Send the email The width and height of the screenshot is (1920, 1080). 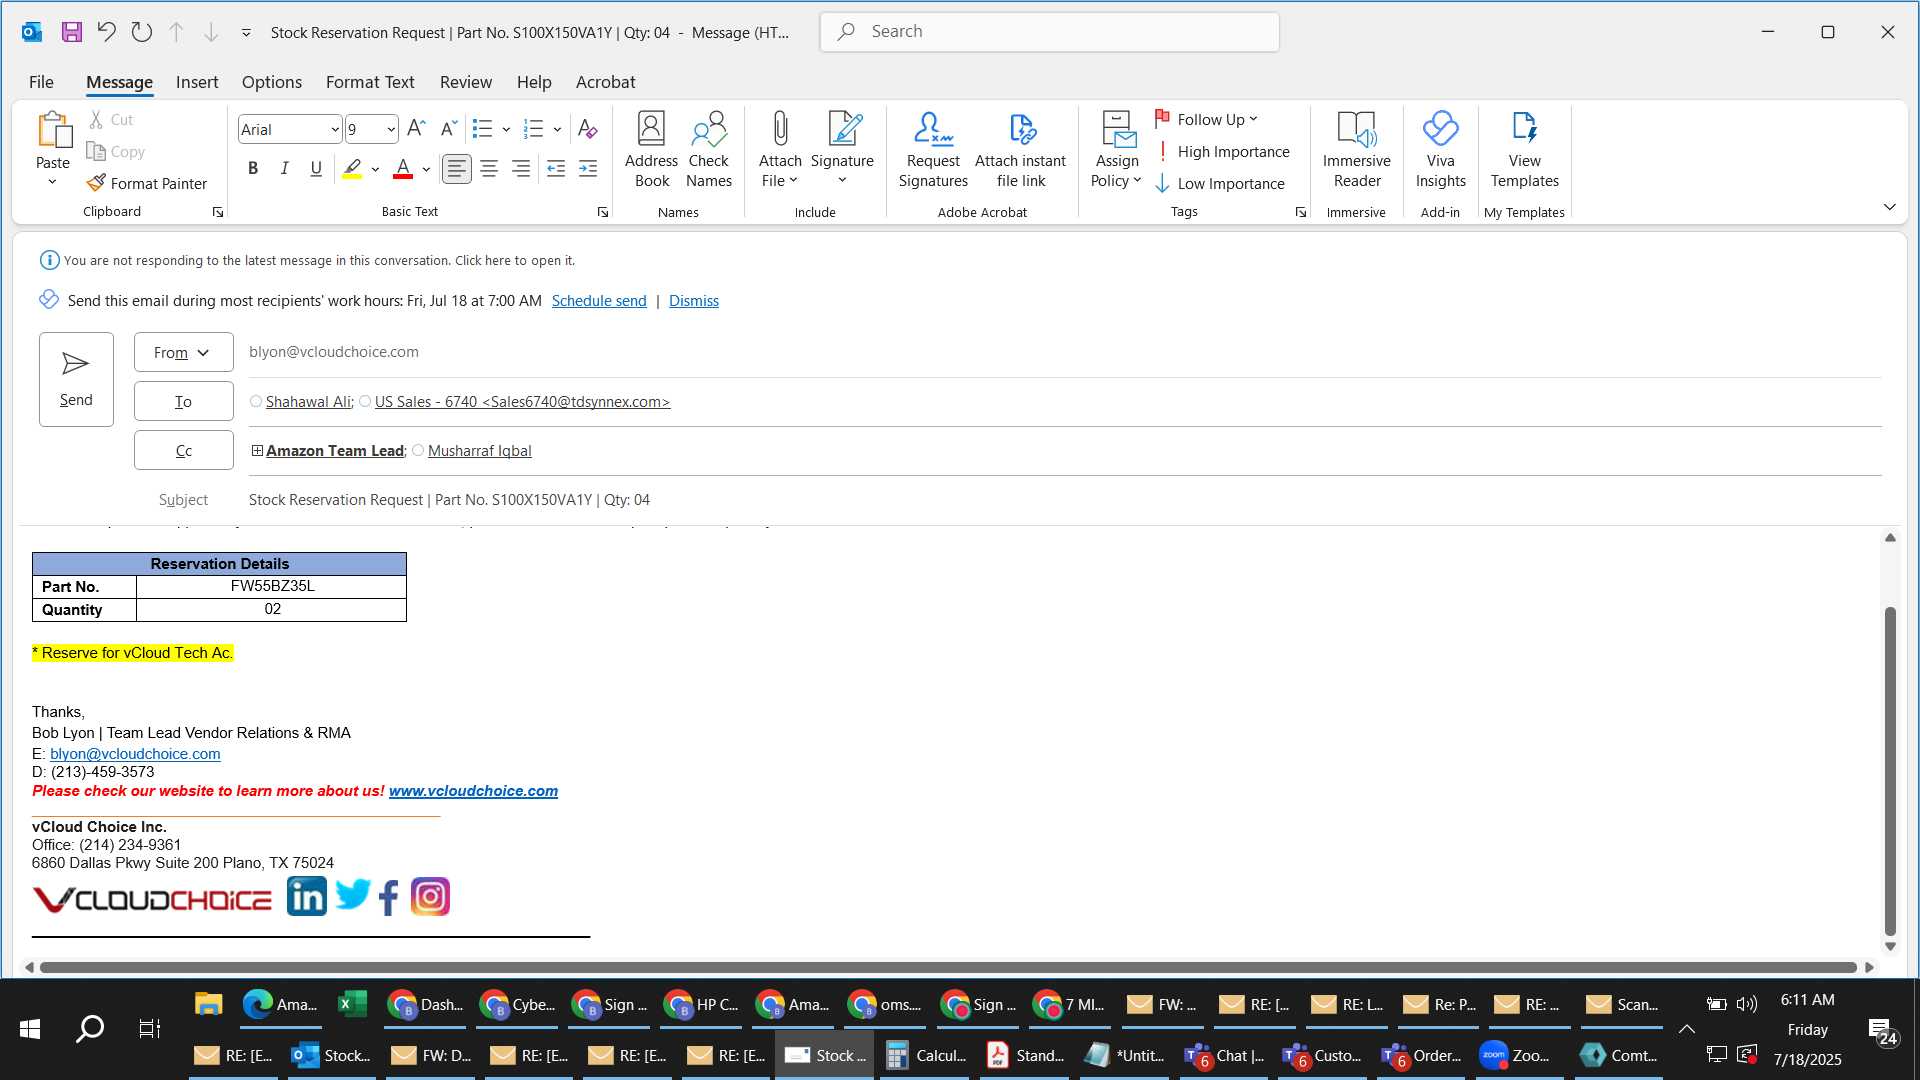[76, 379]
